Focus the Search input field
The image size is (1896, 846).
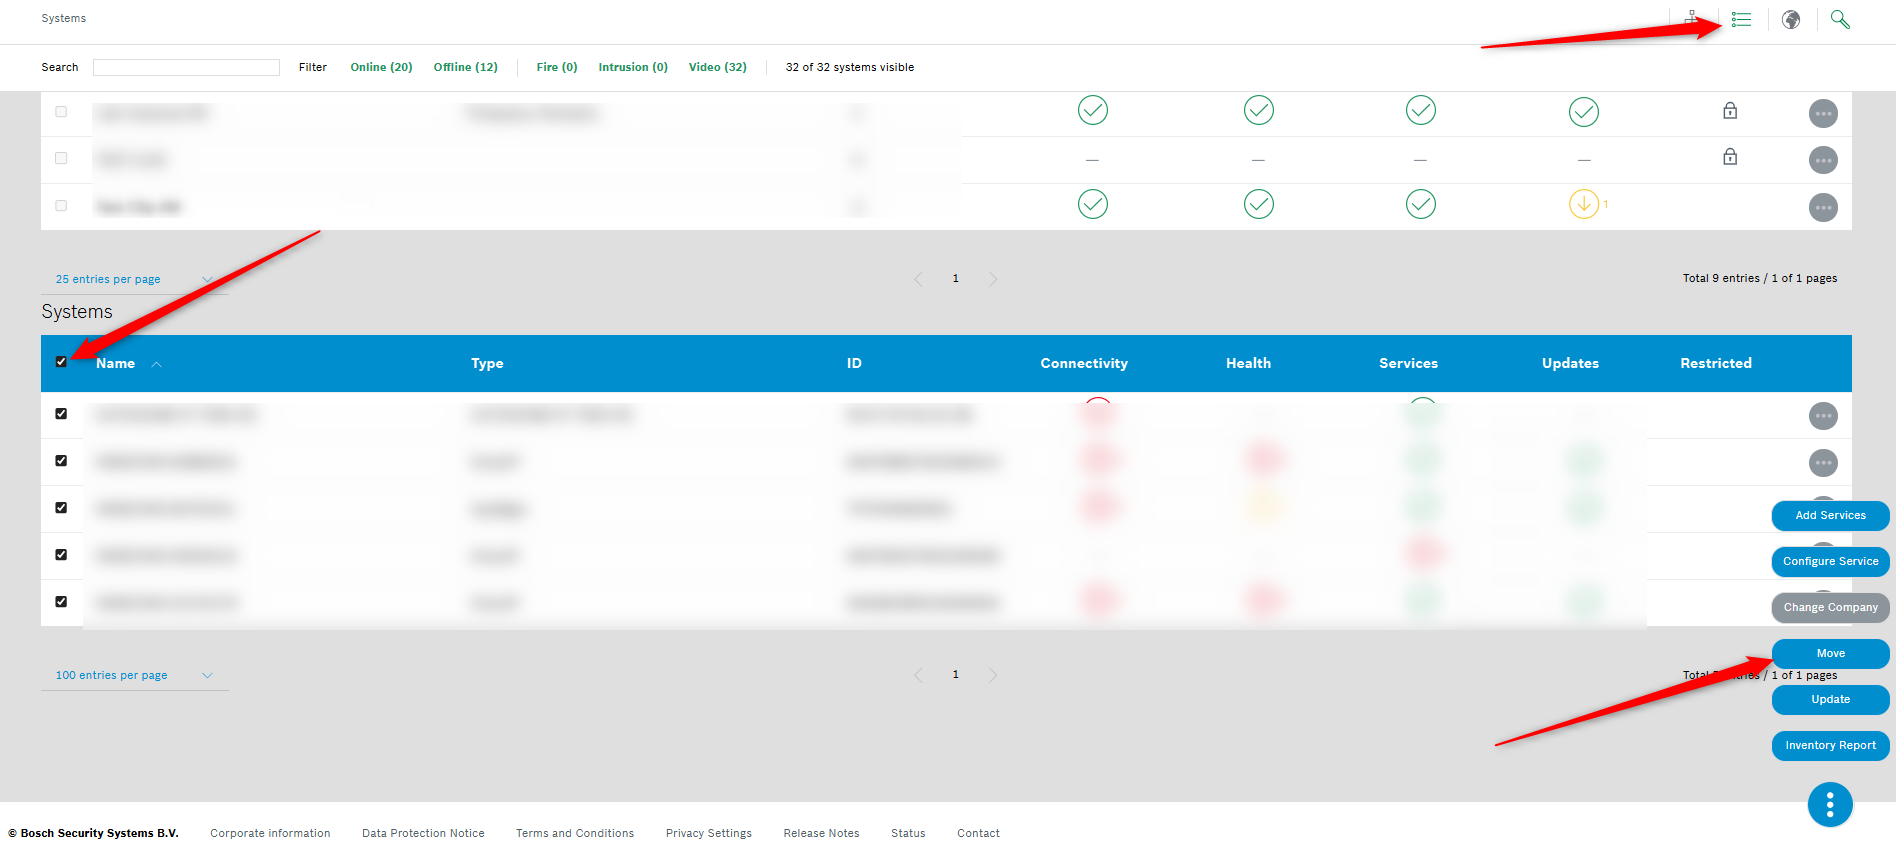[x=186, y=68]
